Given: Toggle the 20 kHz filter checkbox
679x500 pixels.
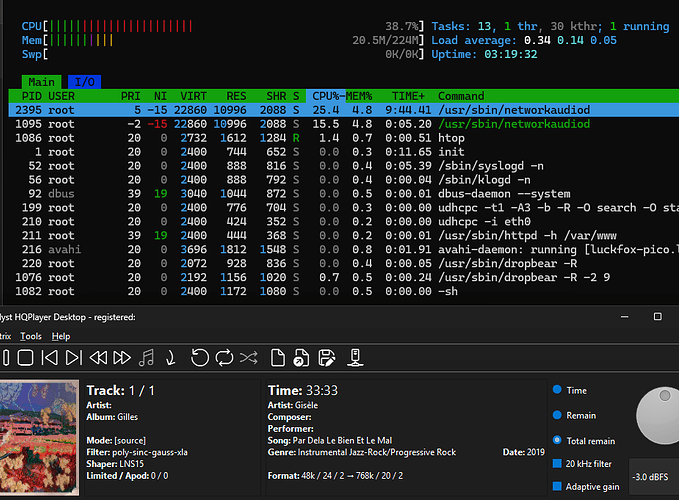Looking at the screenshot, I should coord(557,463).
